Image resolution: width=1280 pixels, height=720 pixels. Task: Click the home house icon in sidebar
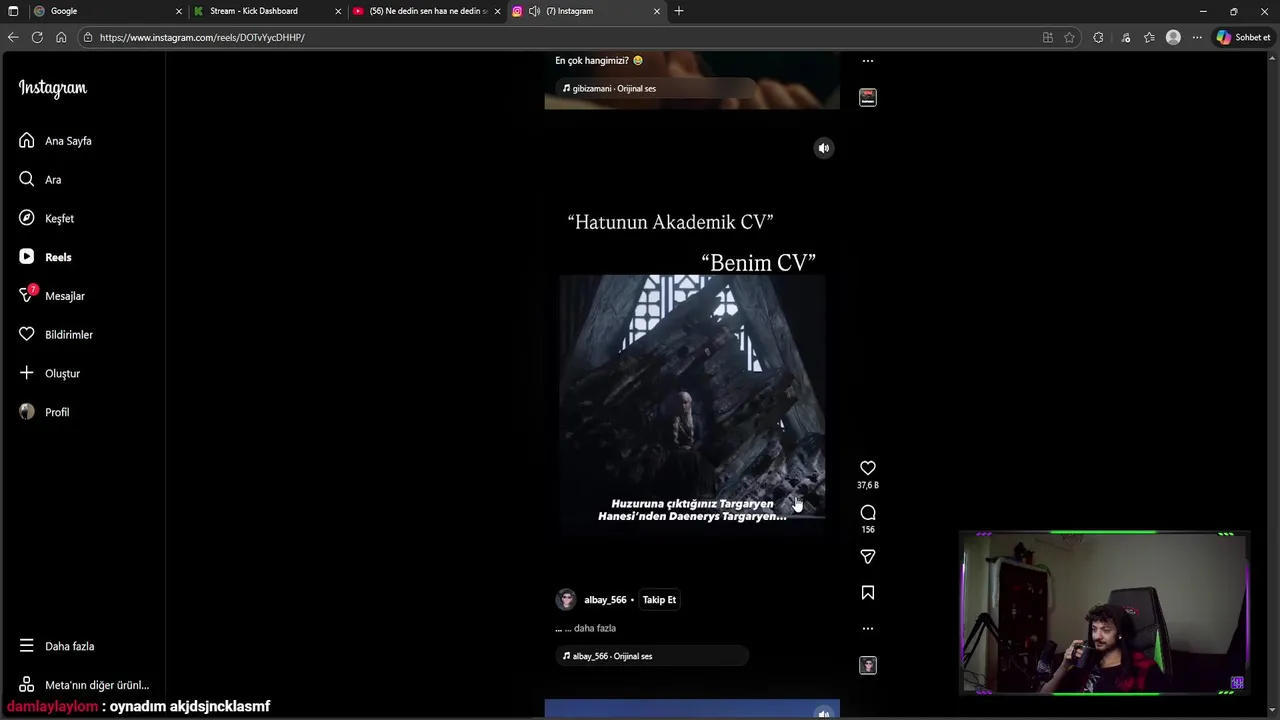[27, 141]
